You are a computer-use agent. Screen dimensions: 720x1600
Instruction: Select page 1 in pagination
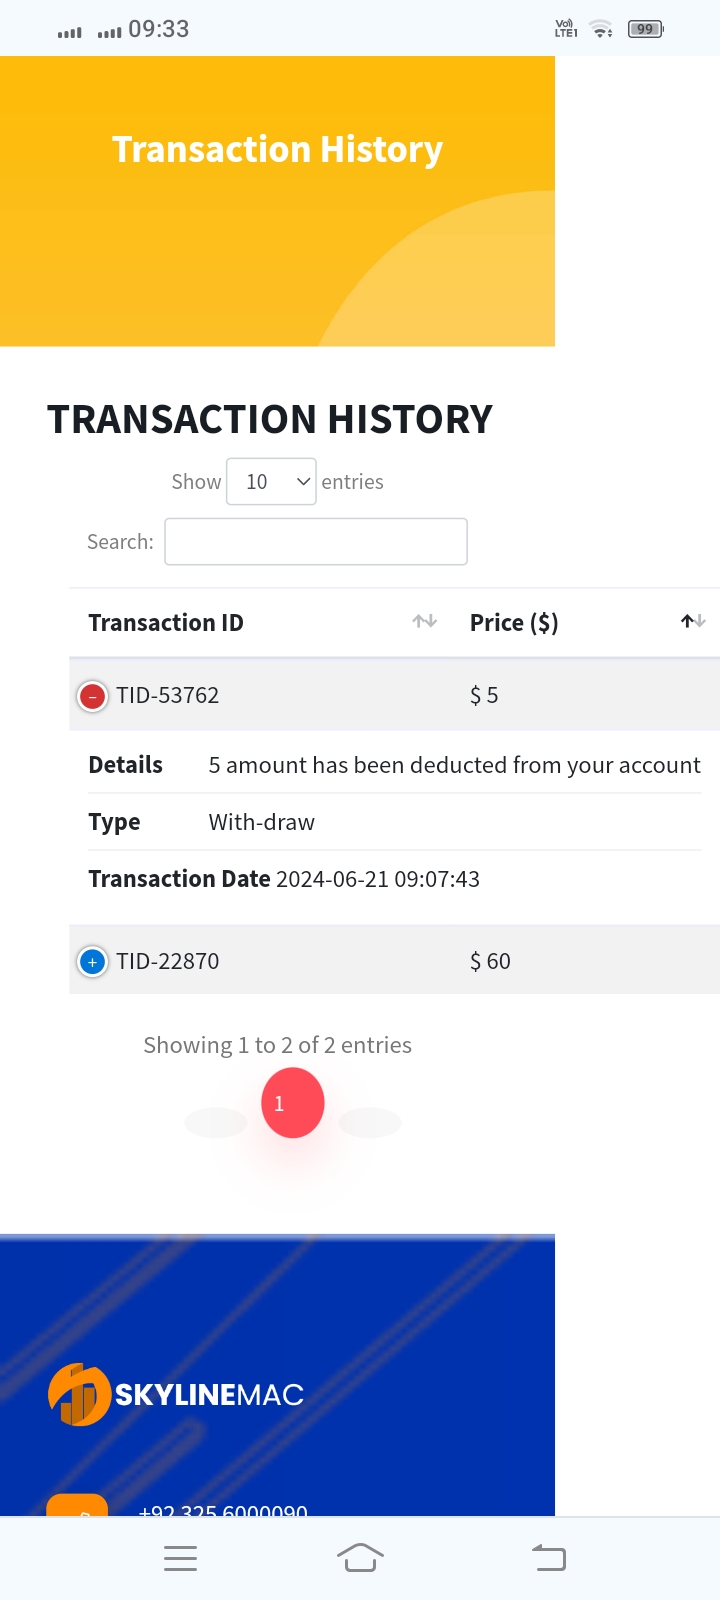(293, 1103)
